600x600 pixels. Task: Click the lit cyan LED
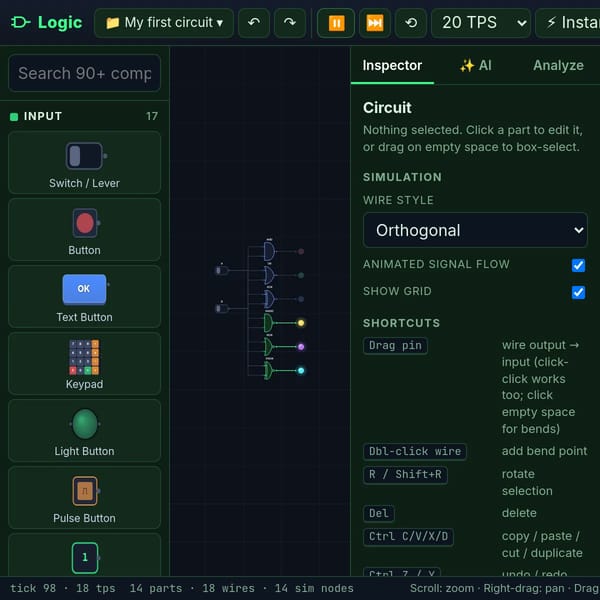tap(301, 370)
